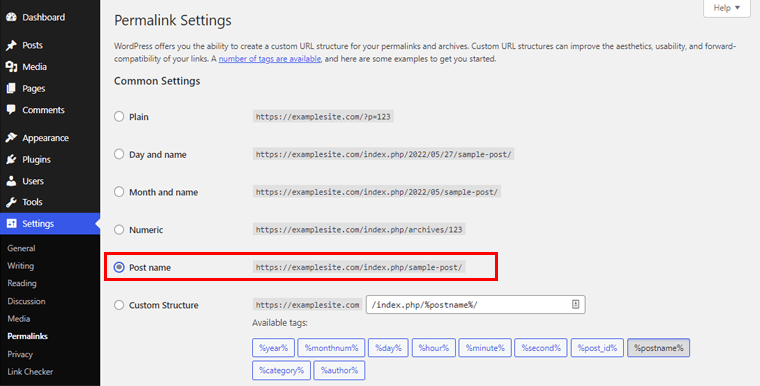Screen dimensions: 760x386
Task: Click the Month and name example URL
Action: (377, 192)
